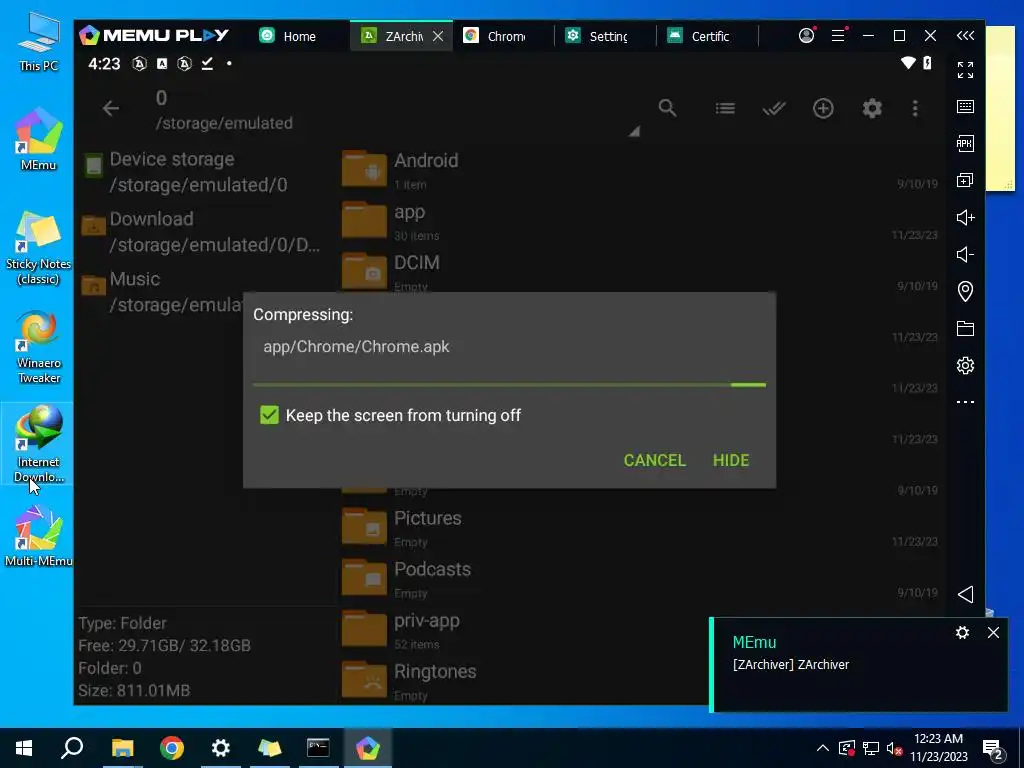This screenshot has width=1024, height=768.
Task: Show more sidebar tools ellipsis
Action: click(x=965, y=402)
